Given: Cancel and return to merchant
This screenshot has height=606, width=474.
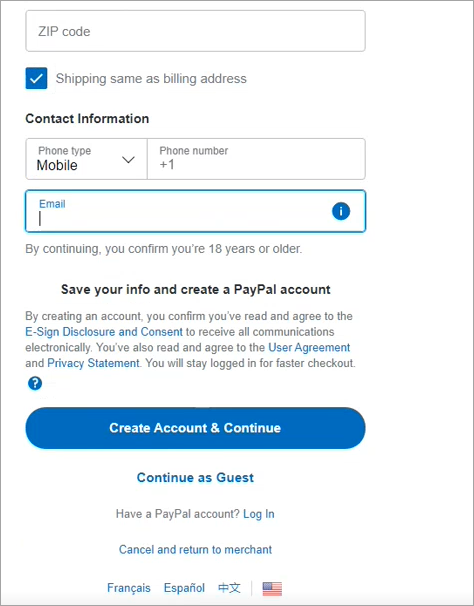Looking at the screenshot, I should pos(195,550).
